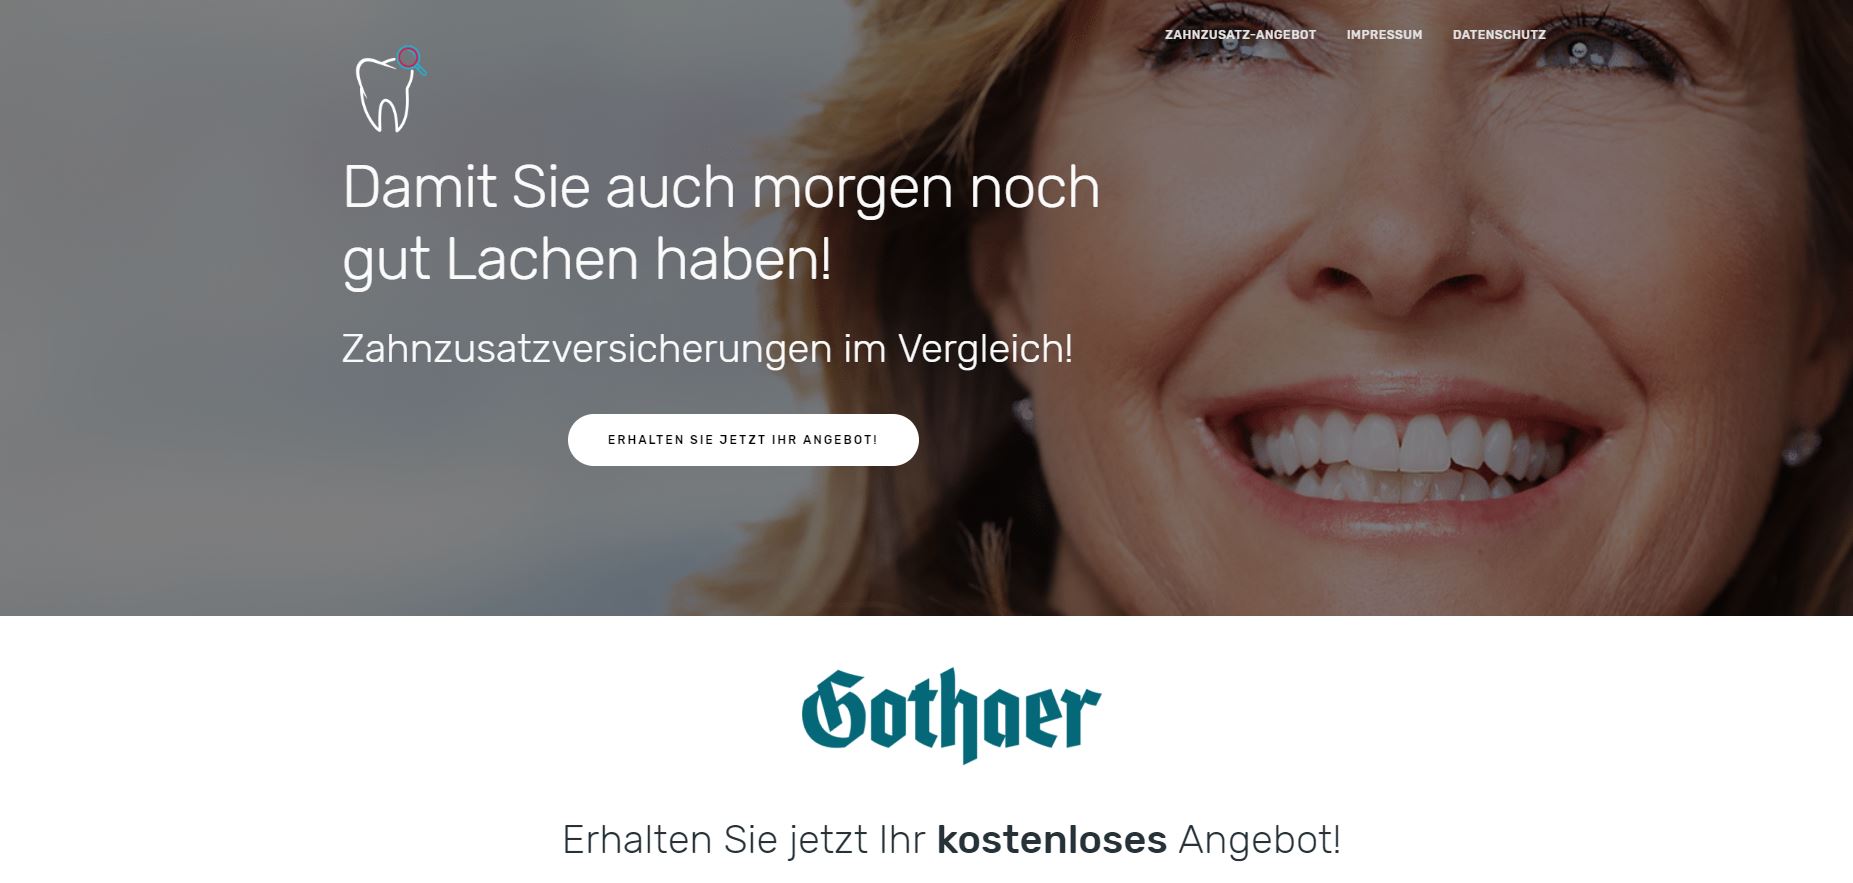Go to the Impressum page
The height and width of the screenshot is (883, 1853).
1384,35
